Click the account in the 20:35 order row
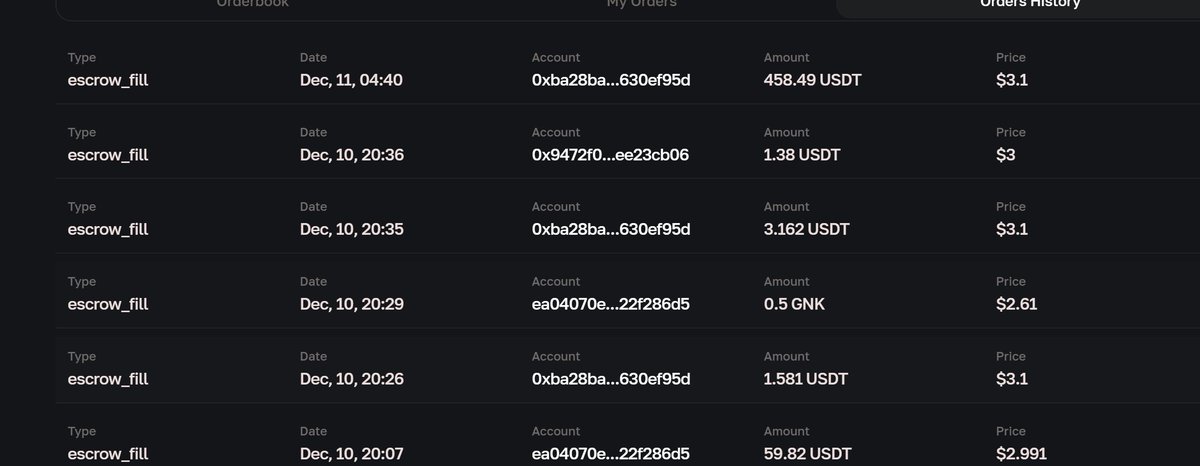 (x=611, y=230)
